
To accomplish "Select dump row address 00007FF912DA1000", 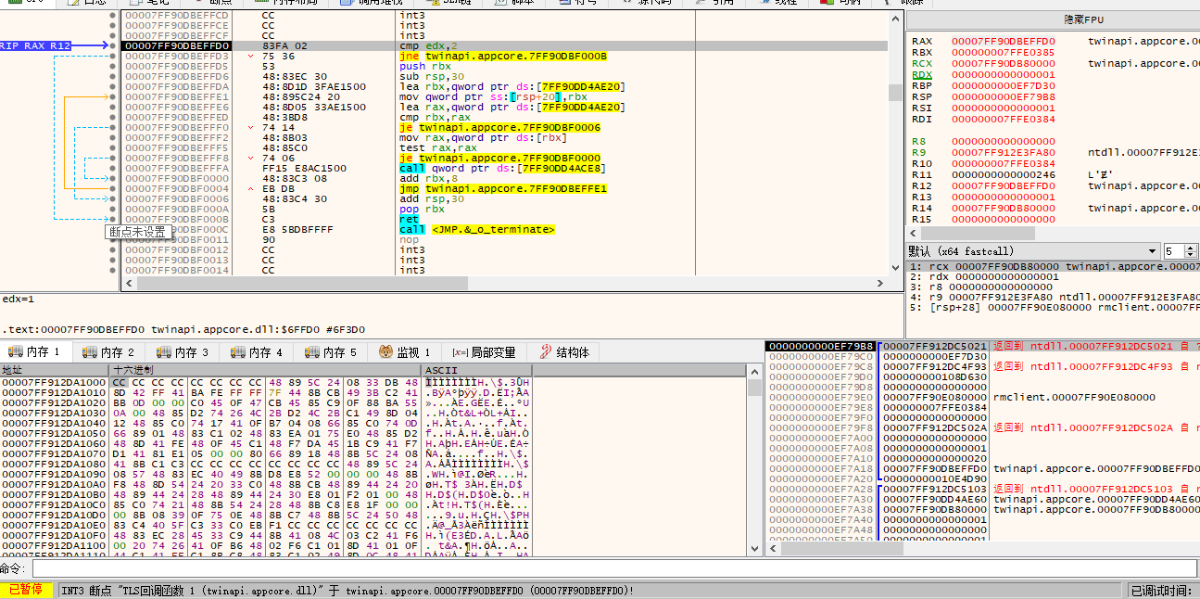I will [54, 383].
